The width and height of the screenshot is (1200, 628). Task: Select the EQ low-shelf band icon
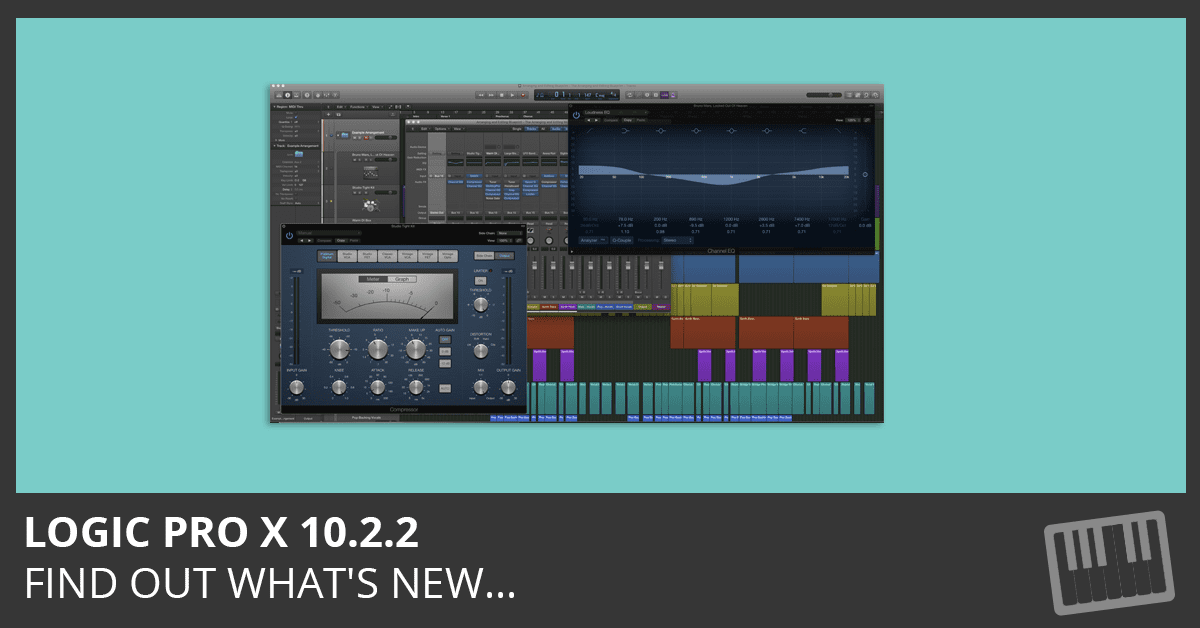coord(624,131)
